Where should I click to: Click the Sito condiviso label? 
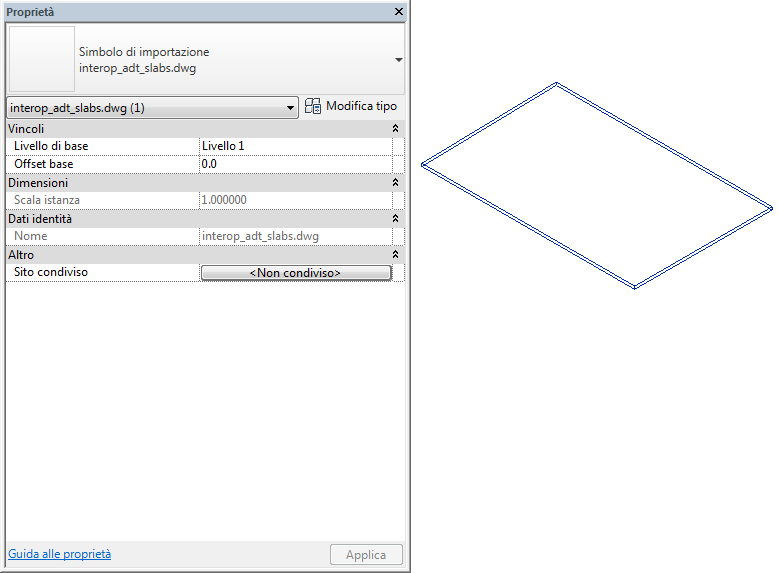click(51, 272)
